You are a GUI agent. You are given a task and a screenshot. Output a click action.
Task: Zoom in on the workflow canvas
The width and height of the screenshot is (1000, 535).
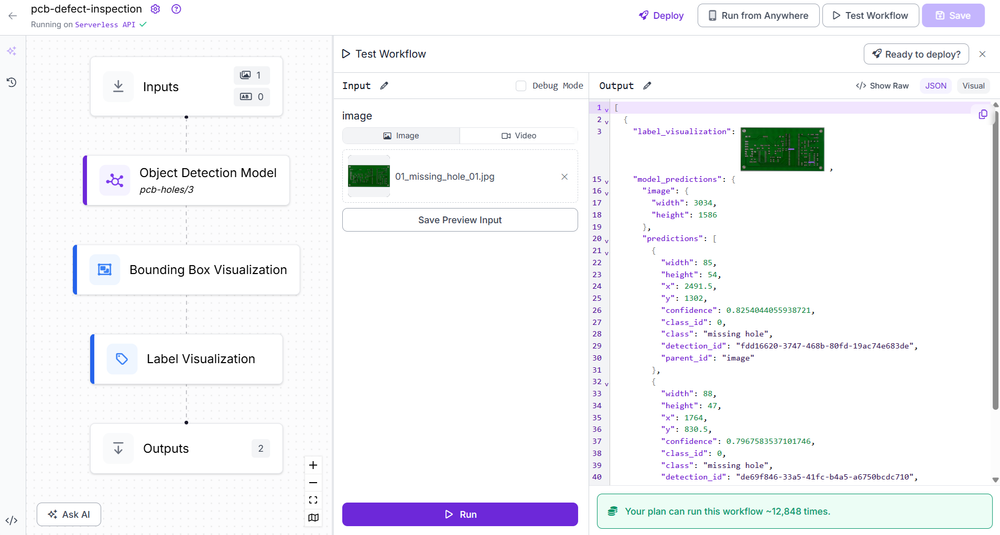coord(313,465)
